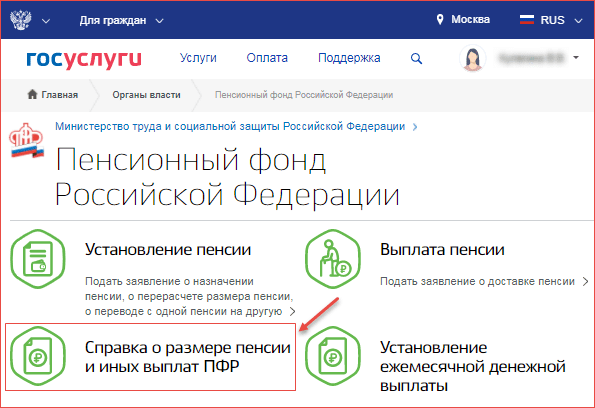The image size is (595, 408).
Task: Go to the госуслуги logo home
Action: (84, 60)
